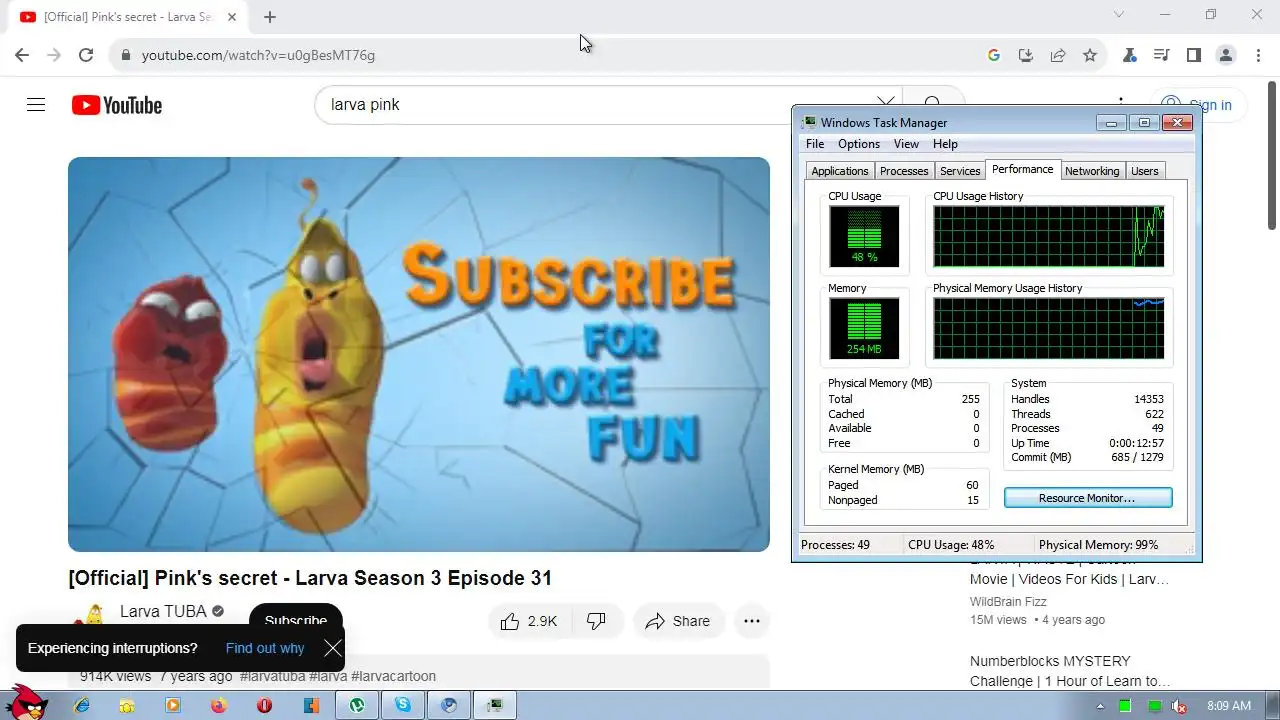Screen dimensions: 1280x720
Task: Click the Physical Memory: 99% status entry
Action: pyautogui.click(x=1098, y=545)
